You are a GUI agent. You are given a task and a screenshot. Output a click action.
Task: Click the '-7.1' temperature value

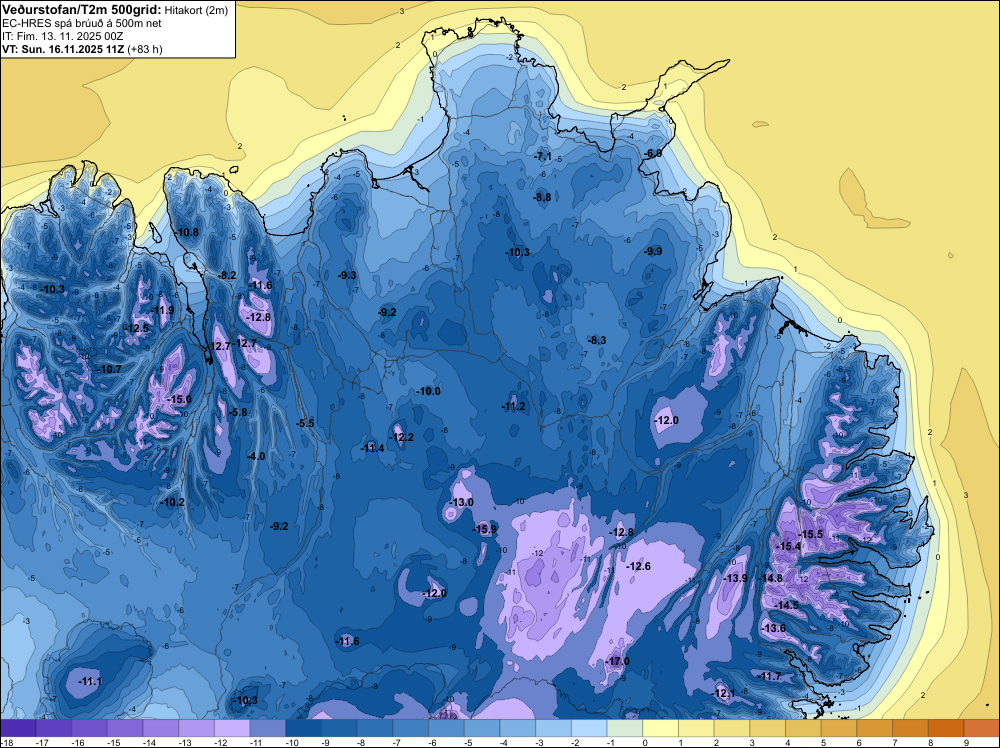543,156
